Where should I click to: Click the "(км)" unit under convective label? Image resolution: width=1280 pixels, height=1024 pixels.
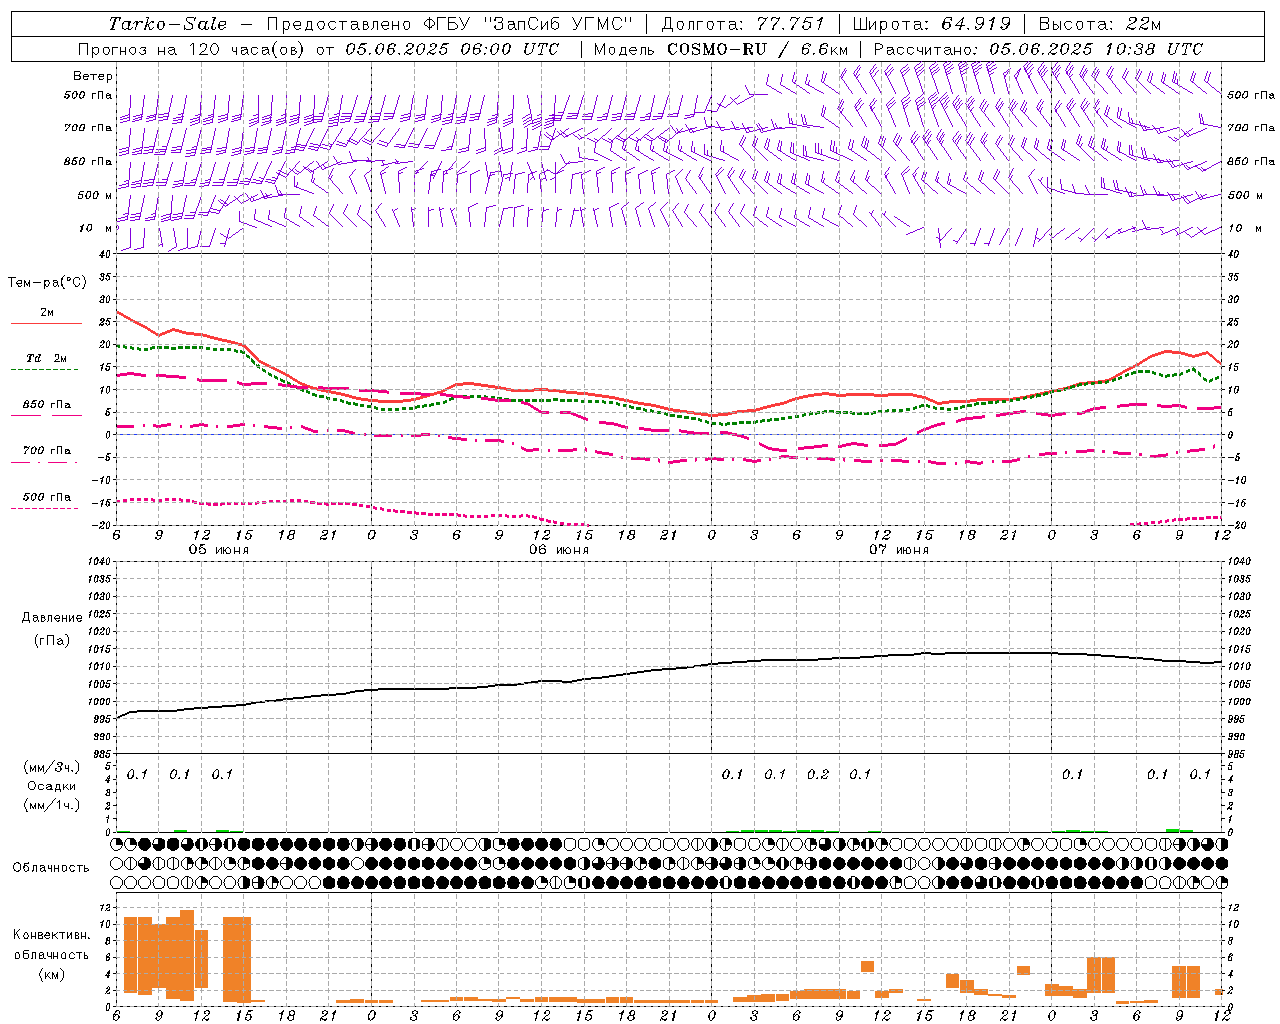[x=52, y=974]
